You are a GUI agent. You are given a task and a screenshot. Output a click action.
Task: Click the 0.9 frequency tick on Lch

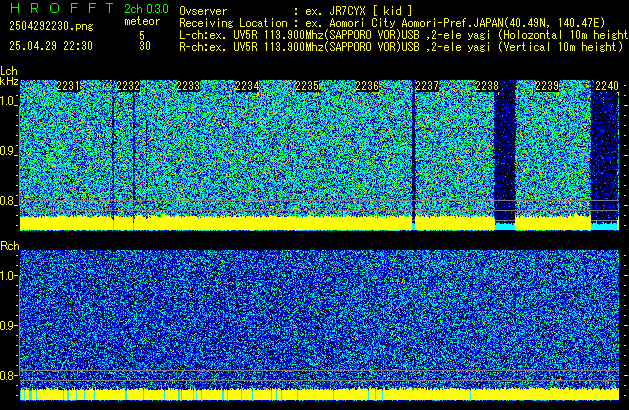pyautogui.click(x=8, y=151)
